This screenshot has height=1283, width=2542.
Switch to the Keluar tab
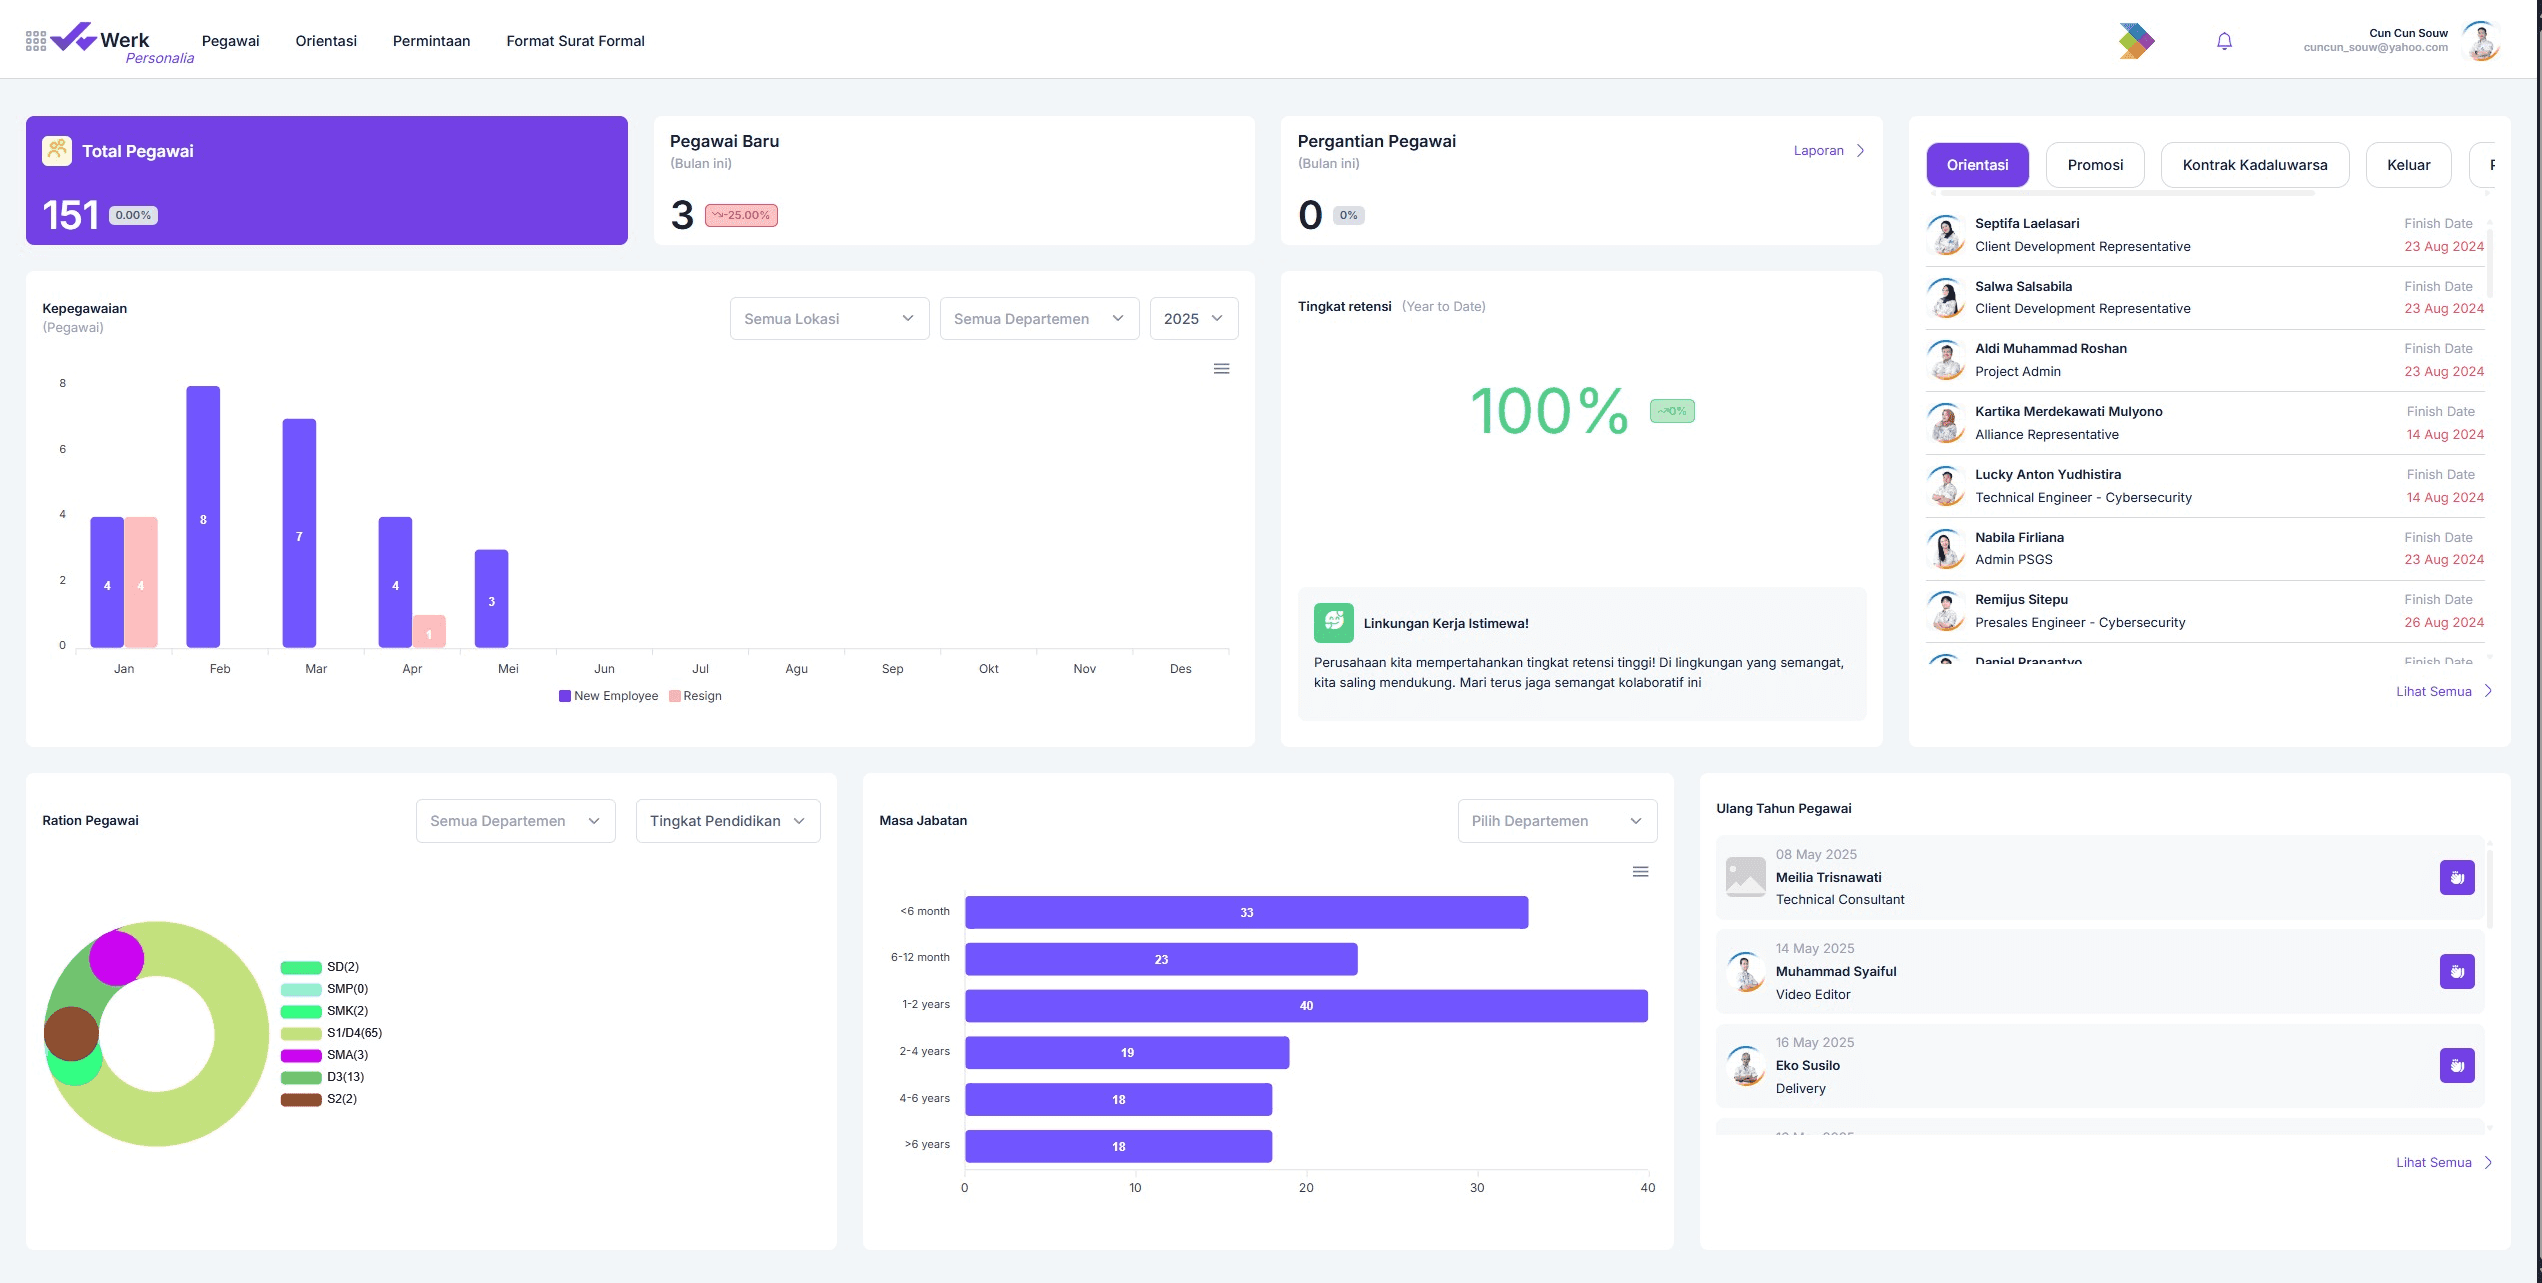pos(2408,165)
